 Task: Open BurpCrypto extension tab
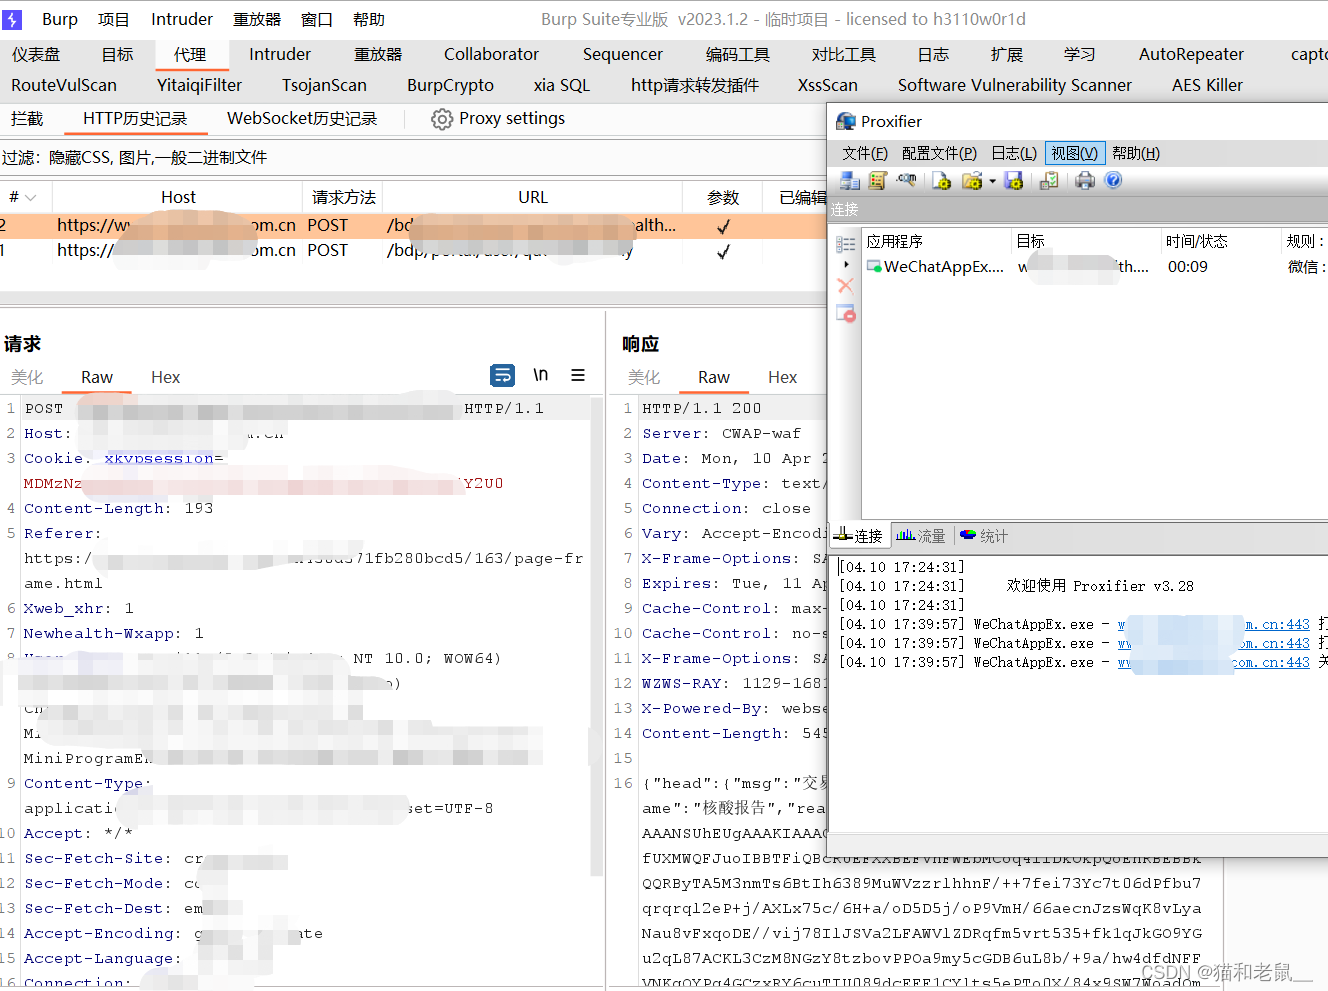tap(450, 85)
